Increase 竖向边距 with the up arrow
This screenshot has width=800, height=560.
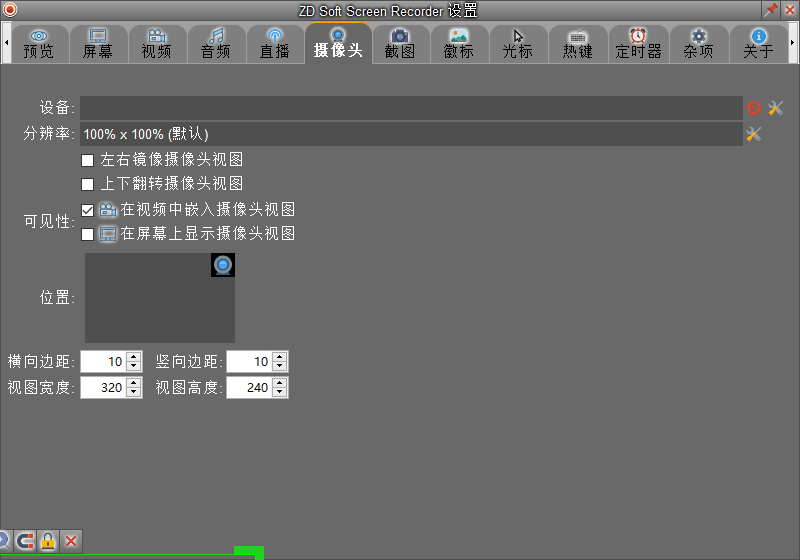tap(280, 357)
